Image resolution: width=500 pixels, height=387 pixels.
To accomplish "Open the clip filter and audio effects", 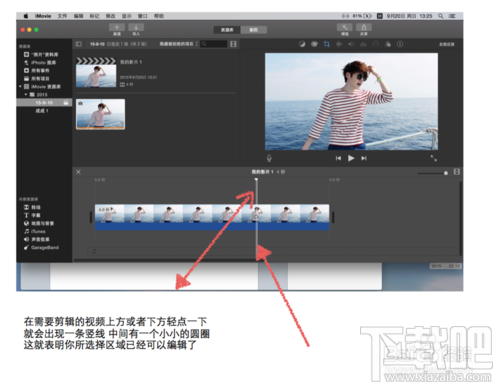I will 388,44.
